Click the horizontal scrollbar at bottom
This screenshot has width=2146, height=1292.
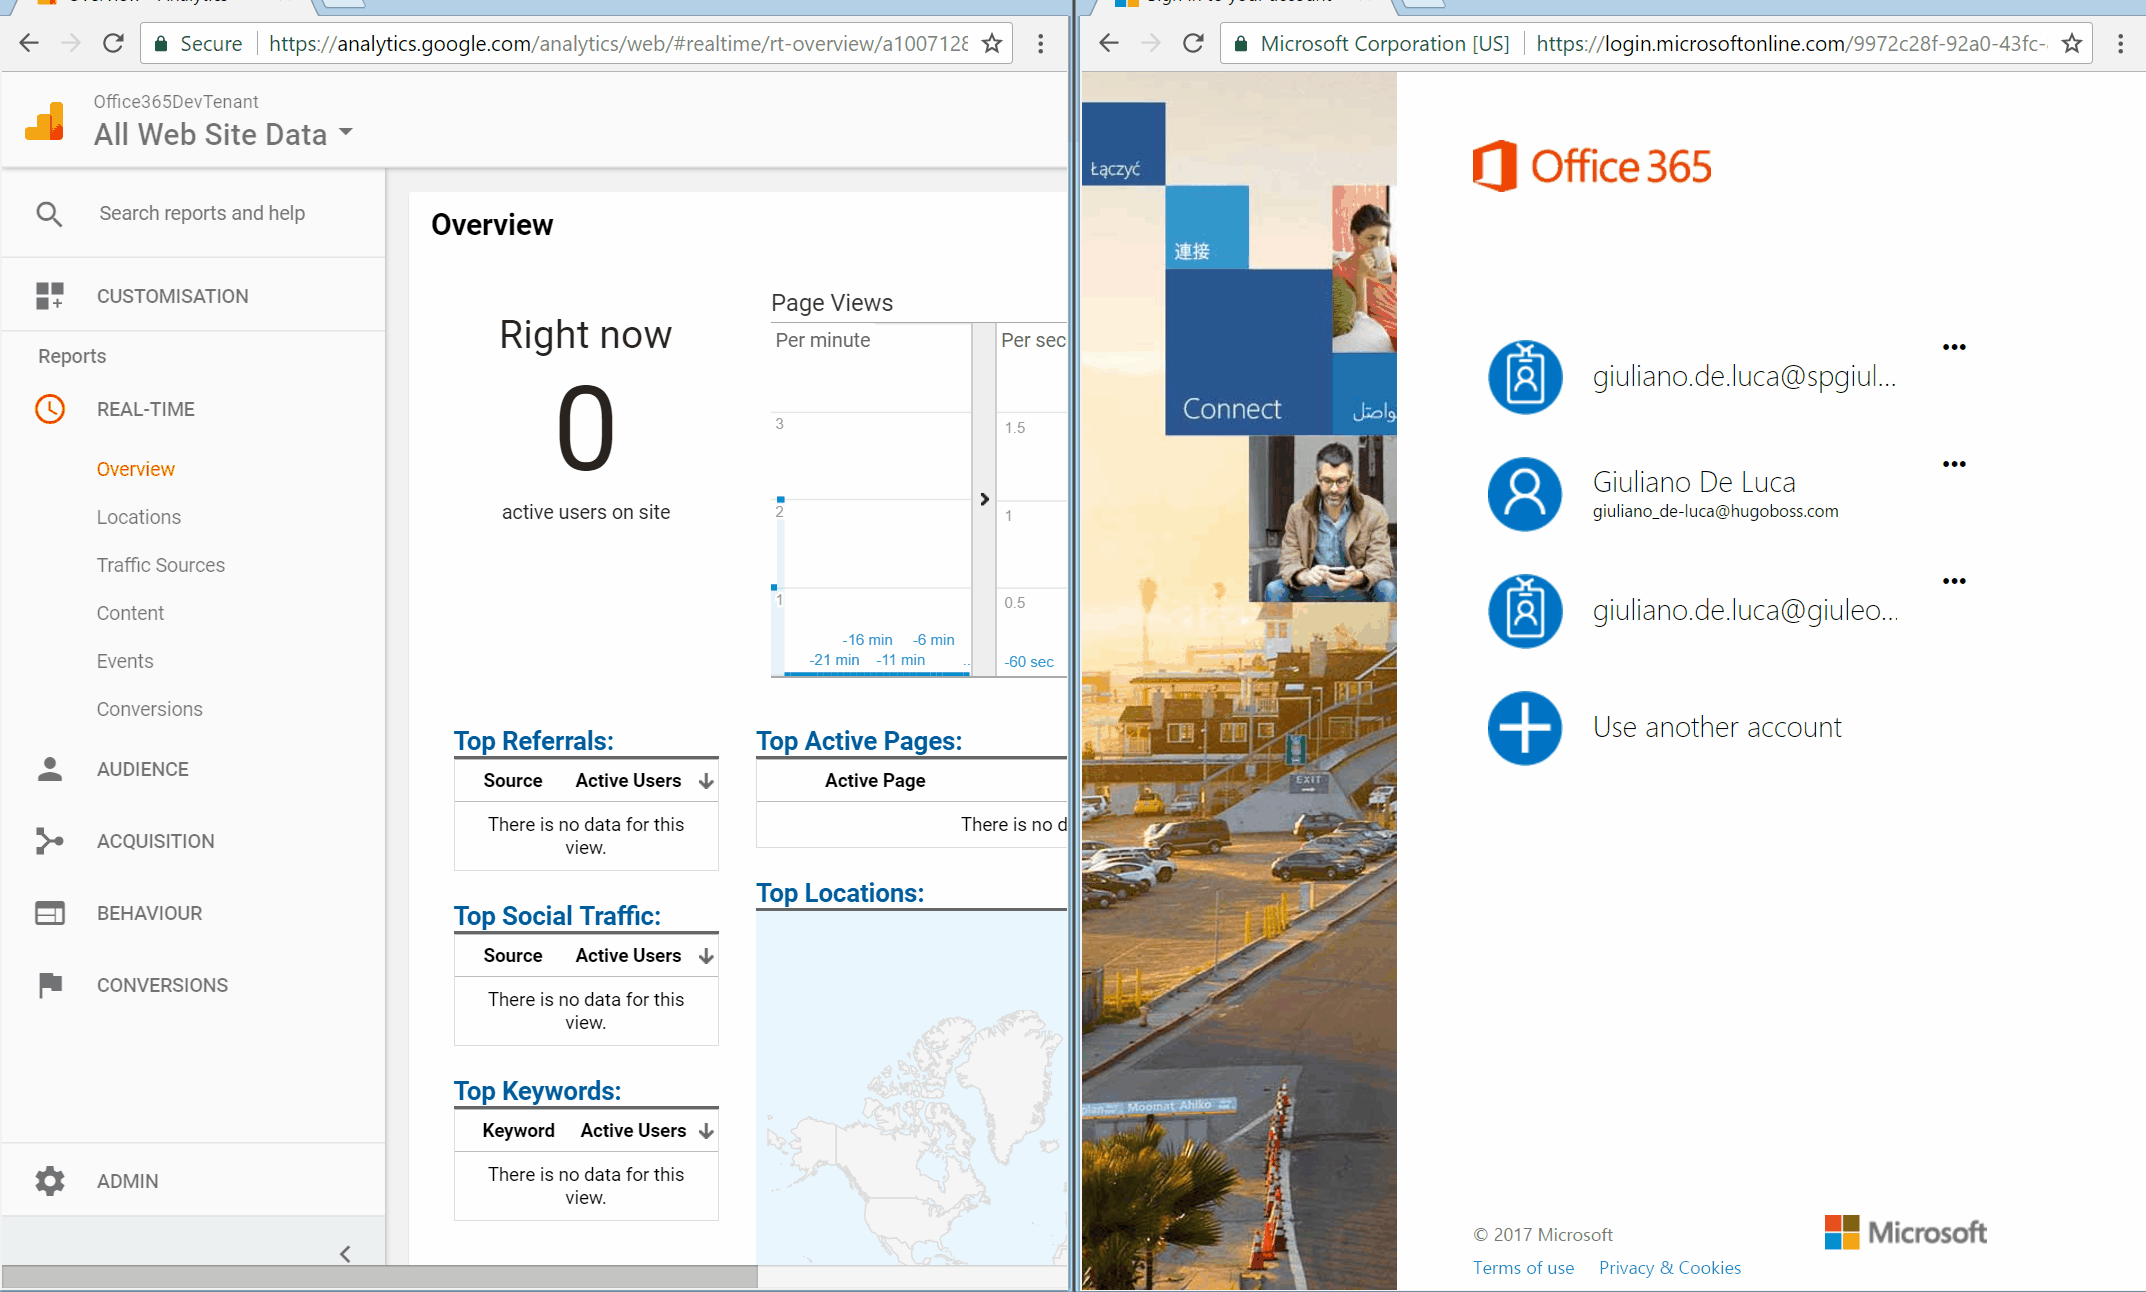click(x=380, y=1277)
